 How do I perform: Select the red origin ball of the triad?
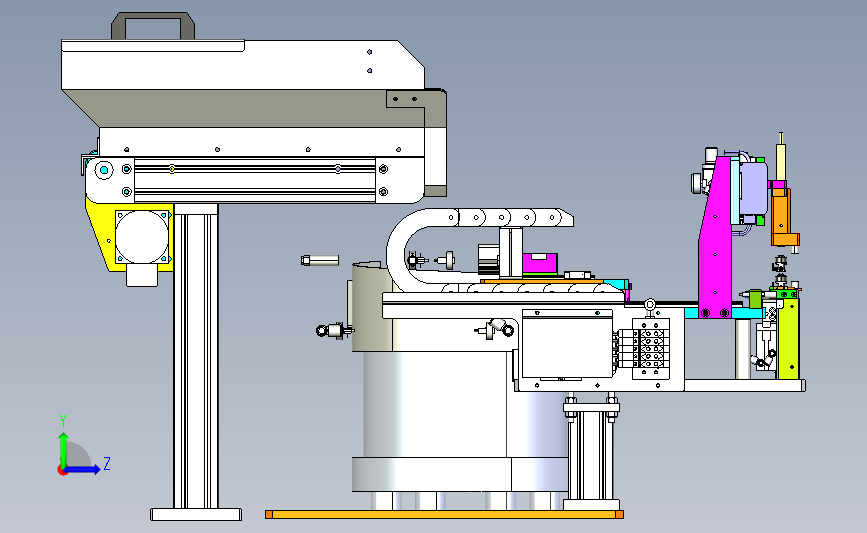(62, 471)
